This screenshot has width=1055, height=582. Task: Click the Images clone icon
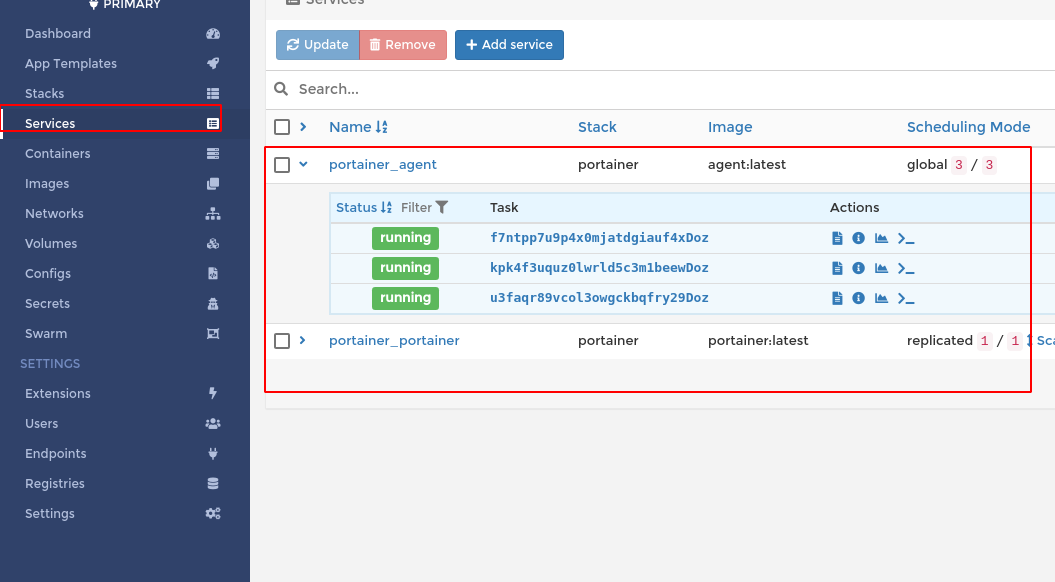(x=213, y=184)
